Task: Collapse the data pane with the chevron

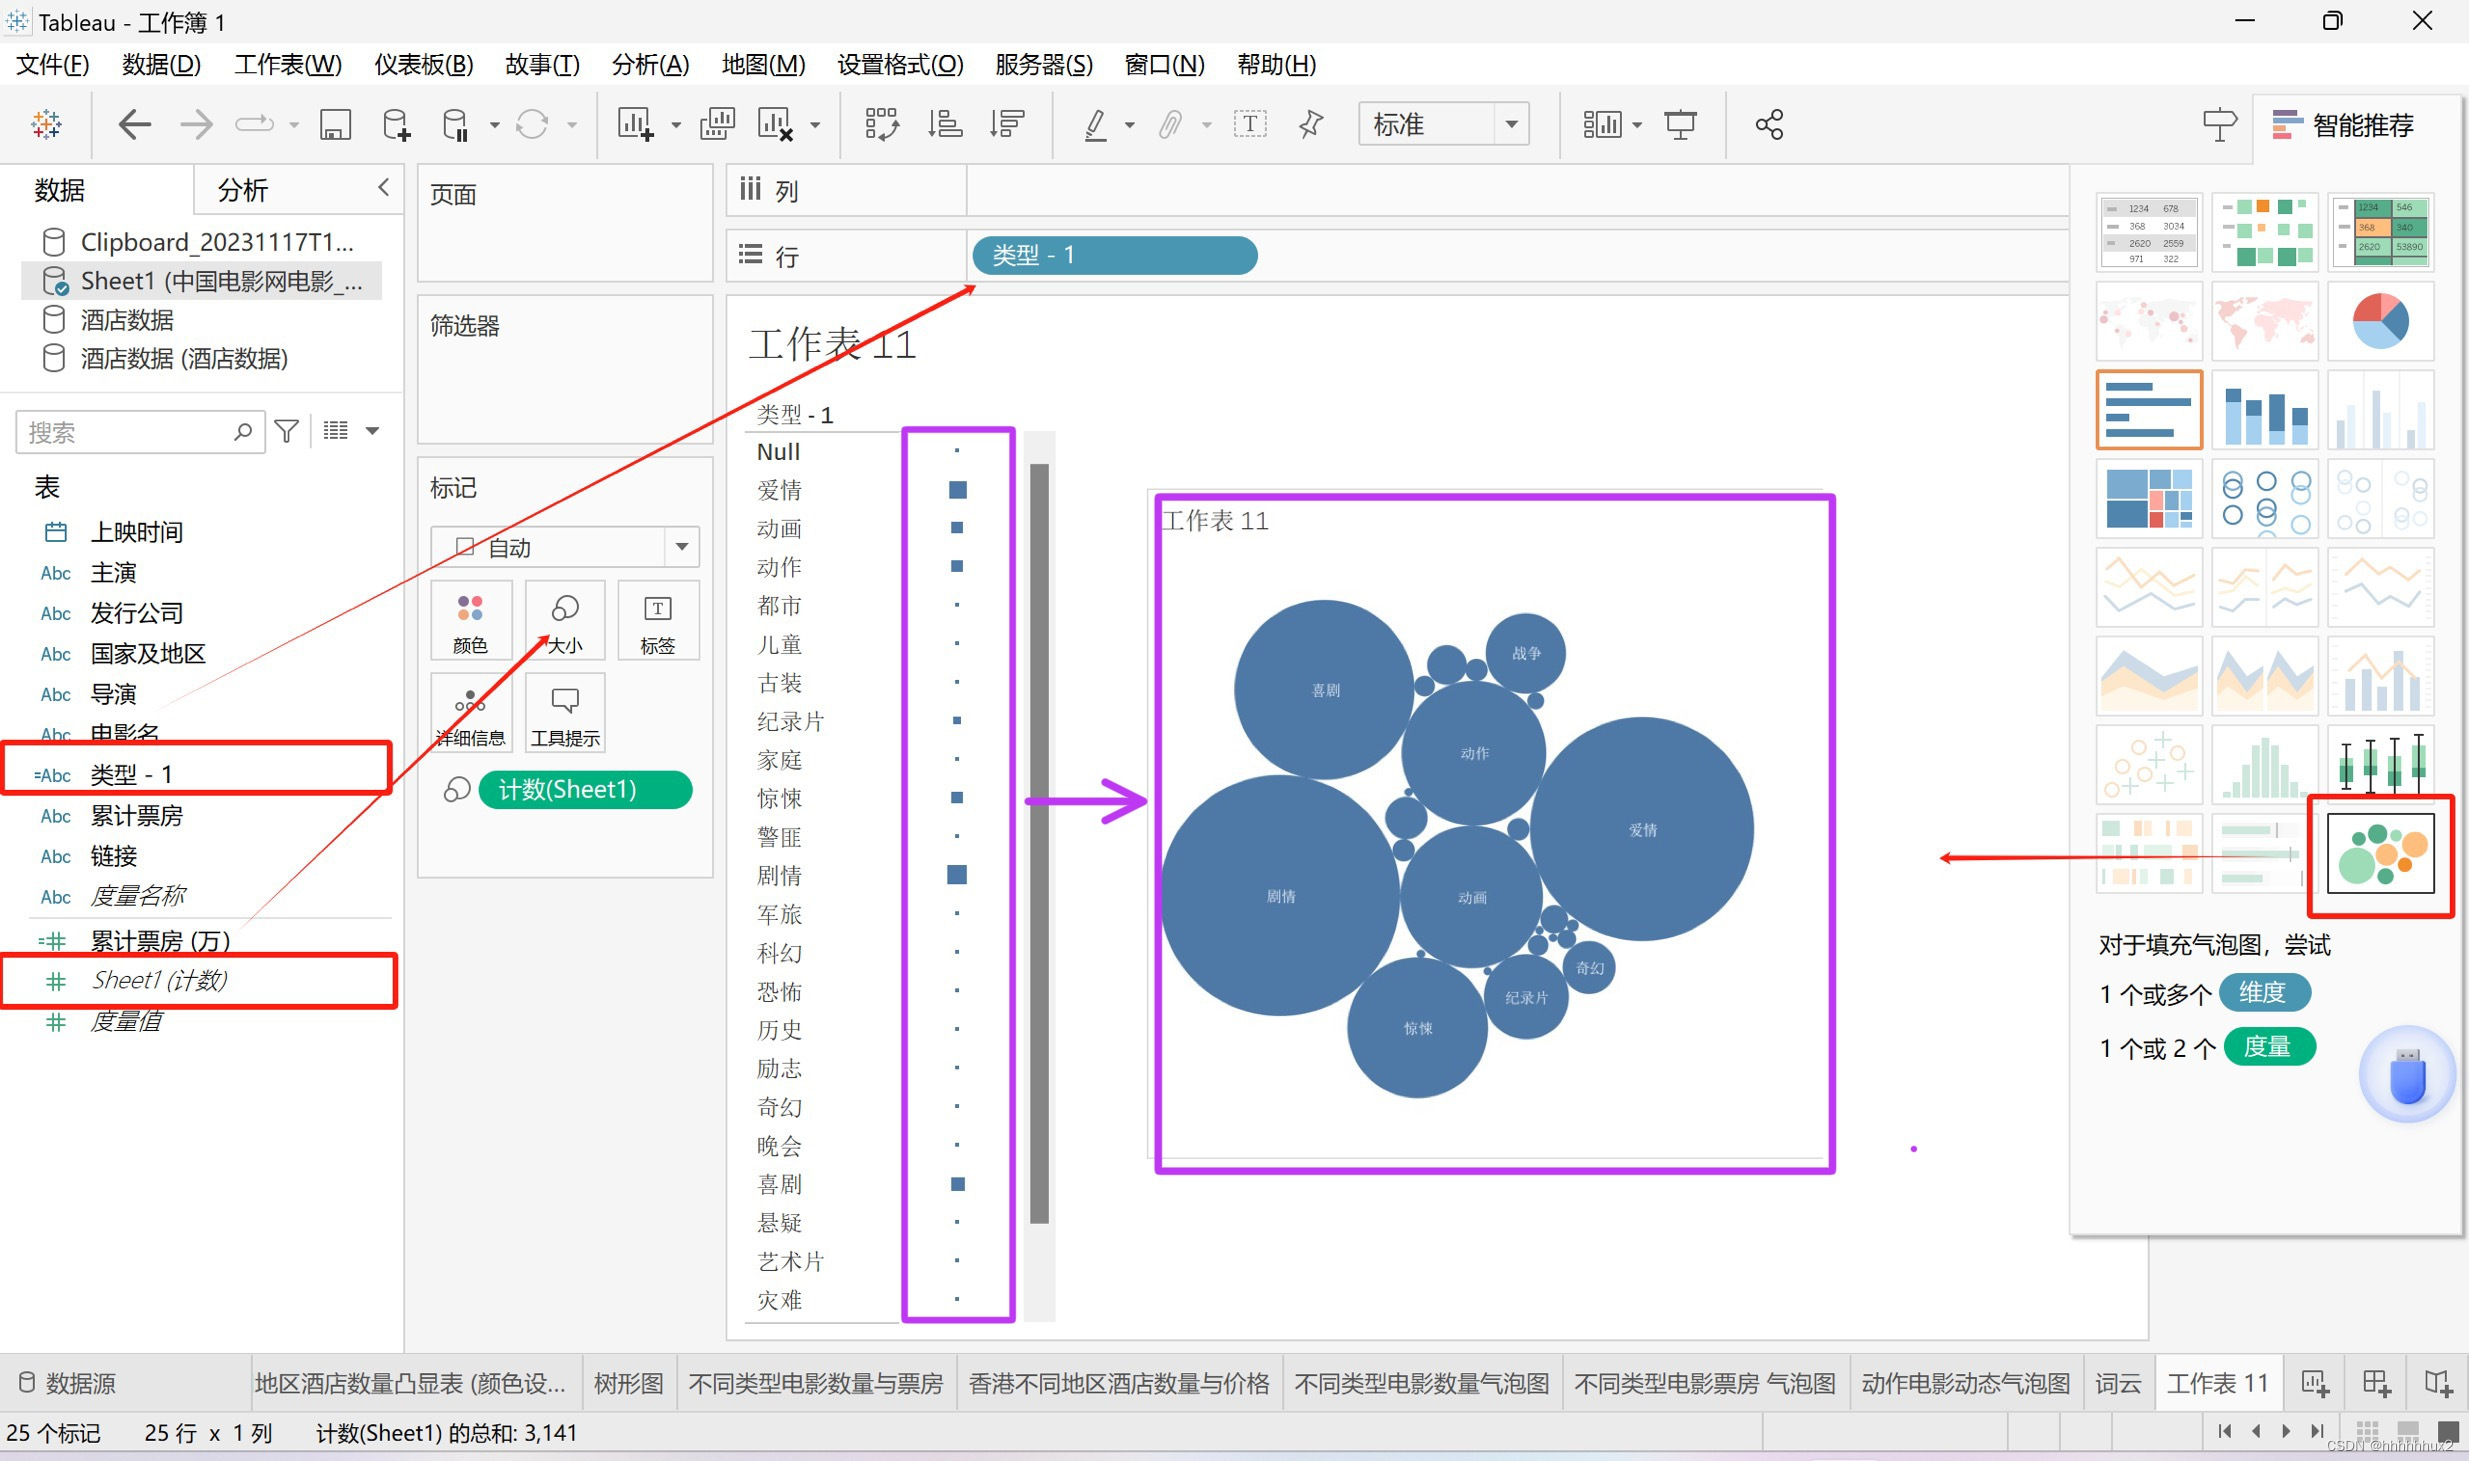Action: click(x=383, y=187)
